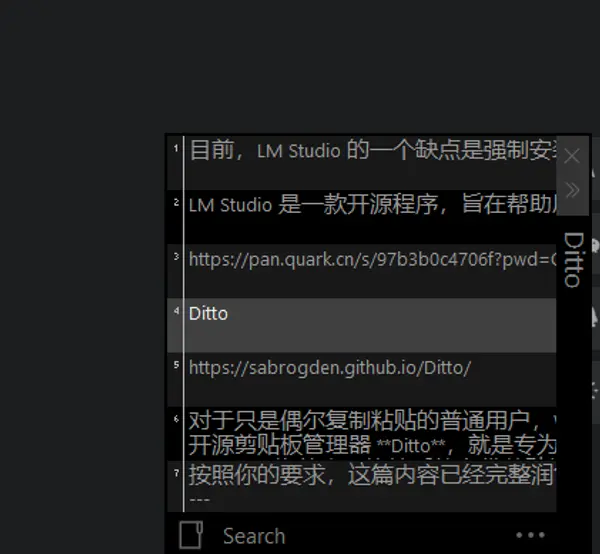This screenshot has width=600, height=554.
Task: Close the Ditto window with X
Action: 572,156
